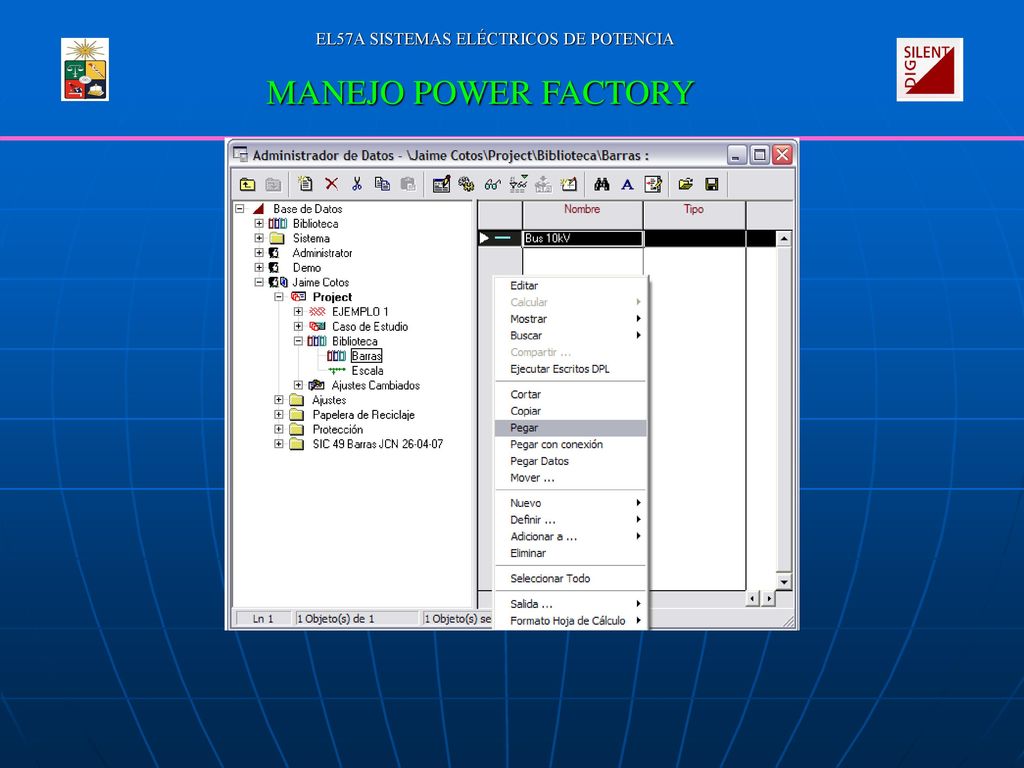Click the blue letter A icon
The width and height of the screenshot is (1024, 768).
(x=627, y=185)
